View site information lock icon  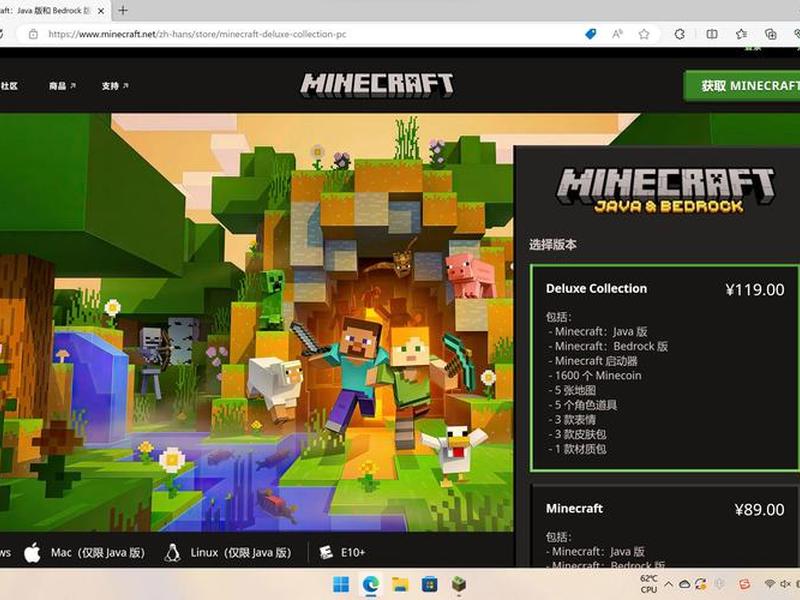tap(33, 34)
